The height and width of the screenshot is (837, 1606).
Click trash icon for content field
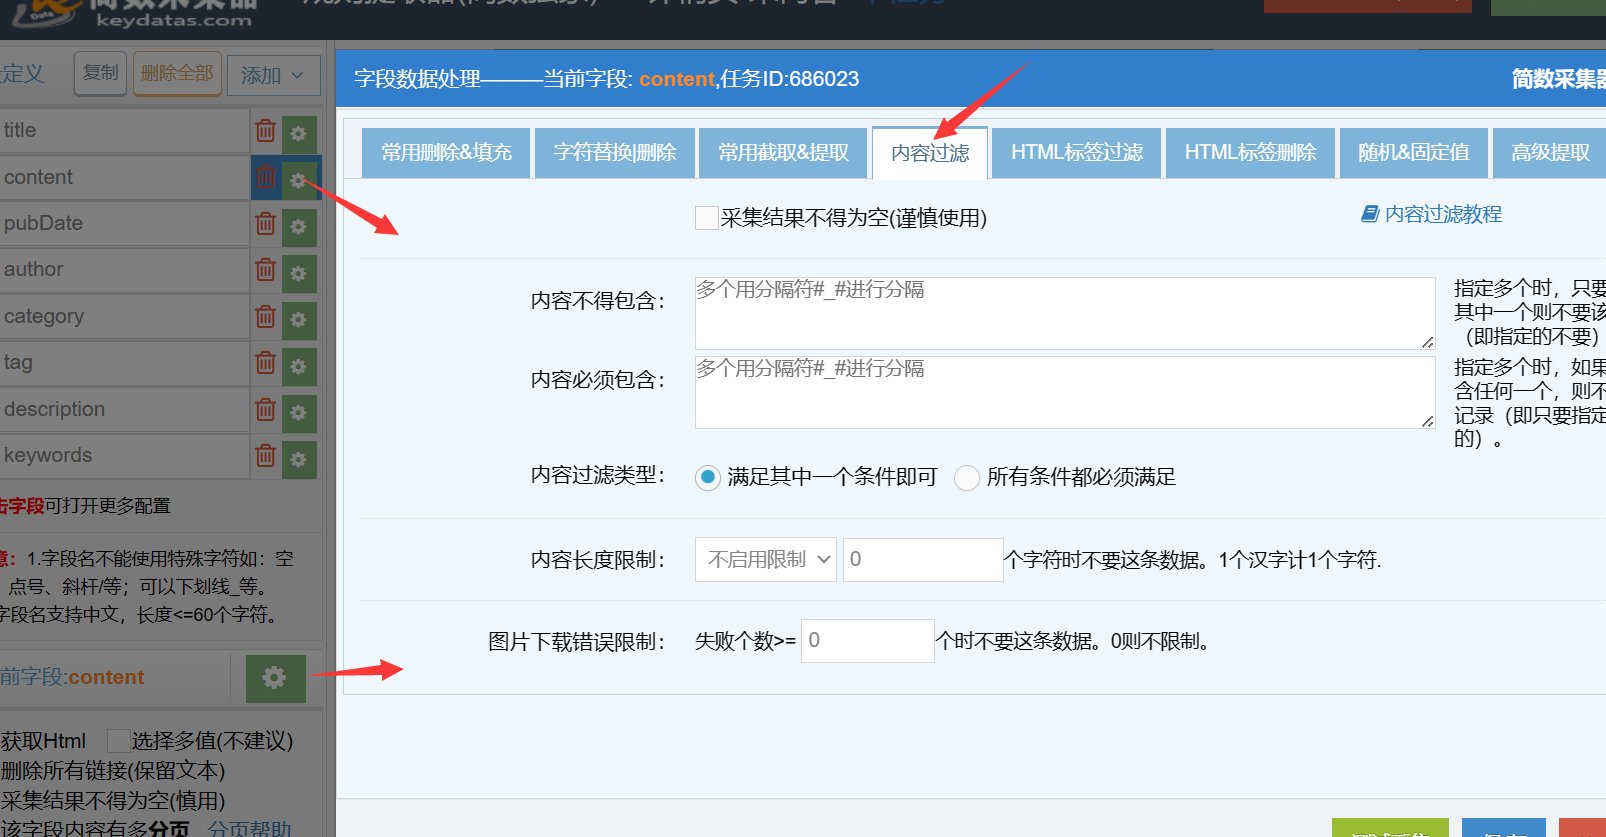[x=265, y=177]
